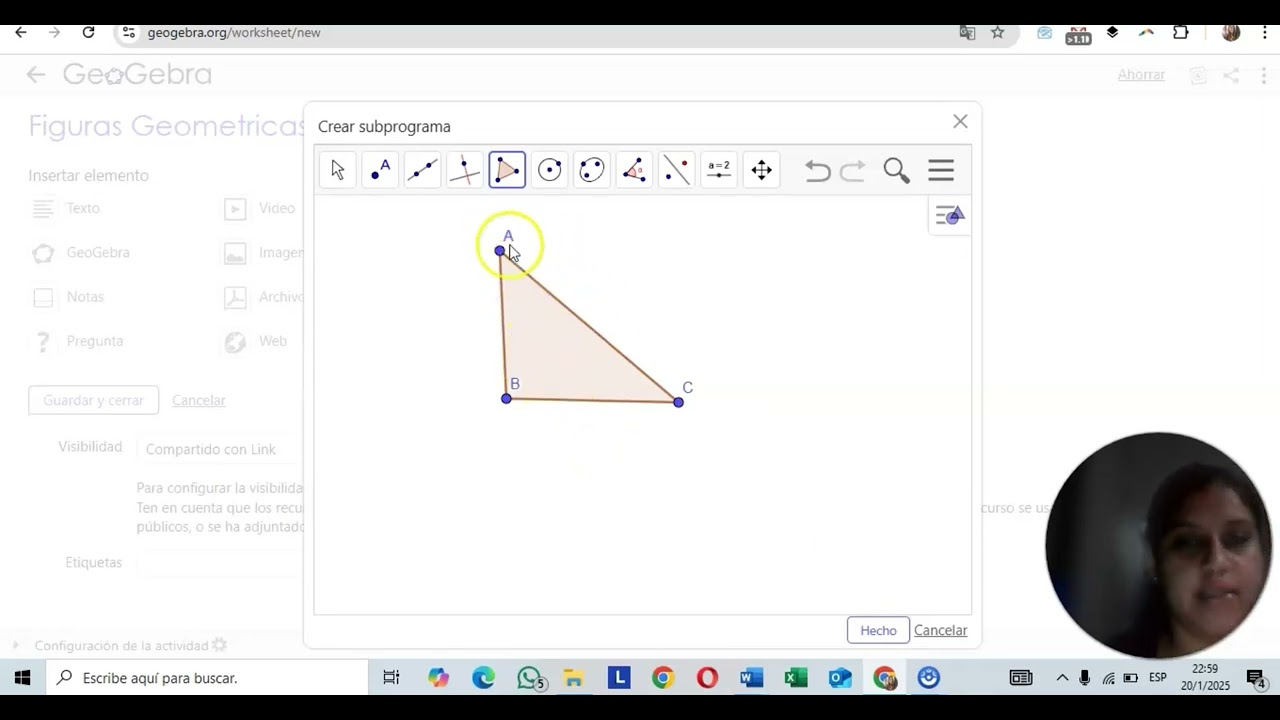Select the Circle with Center tool

(x=549, y=170)
